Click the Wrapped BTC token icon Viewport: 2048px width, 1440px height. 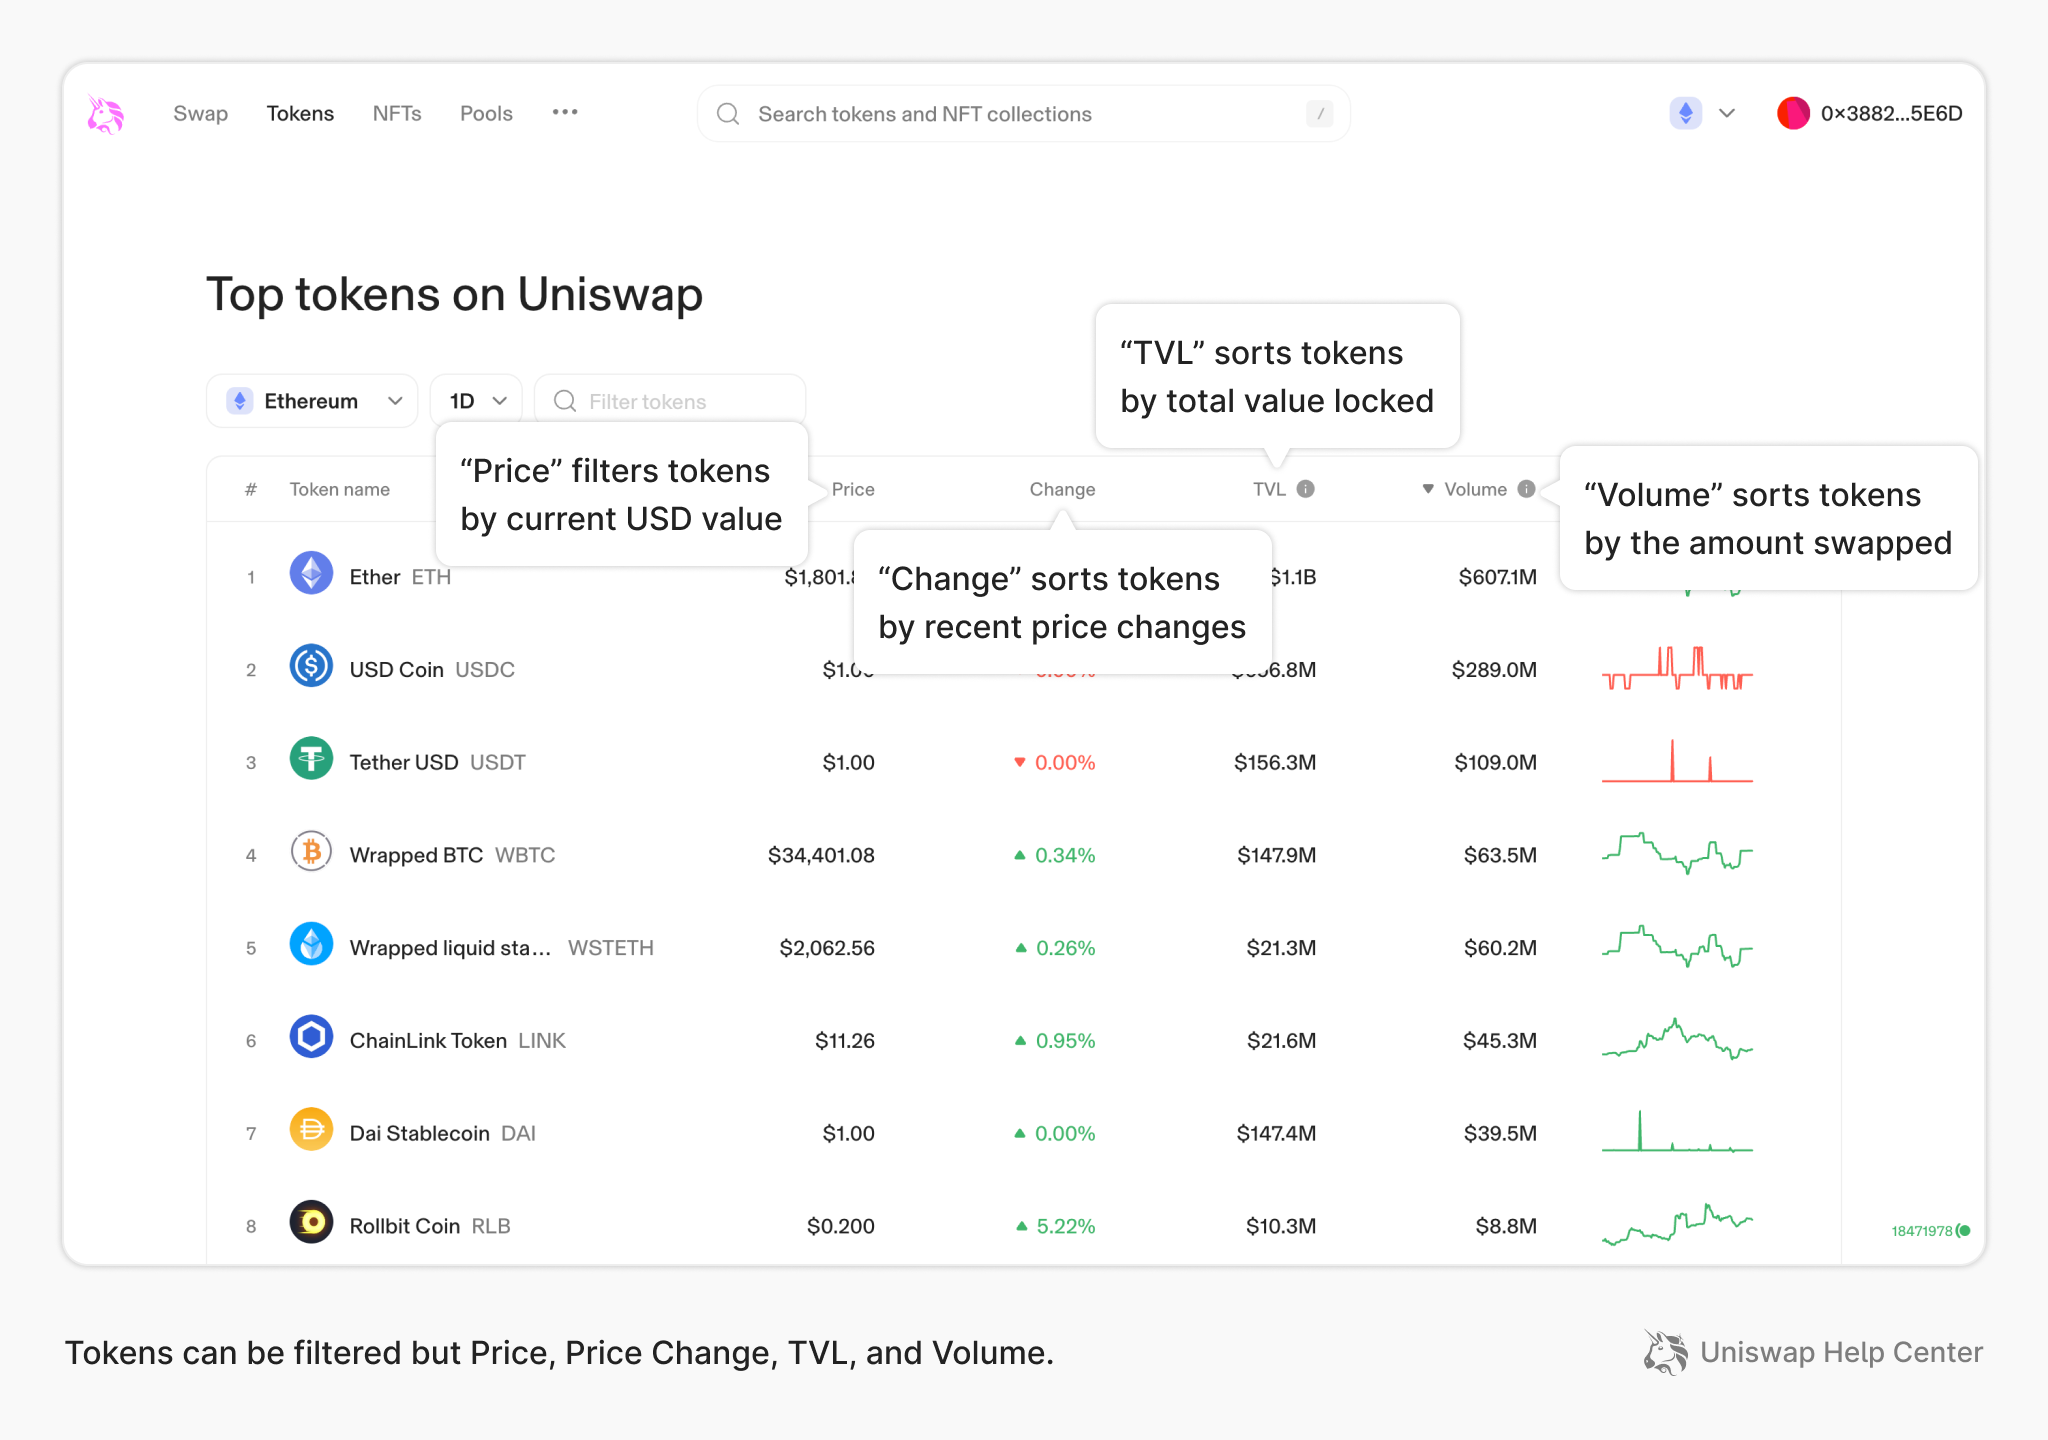tap(311, 852)
